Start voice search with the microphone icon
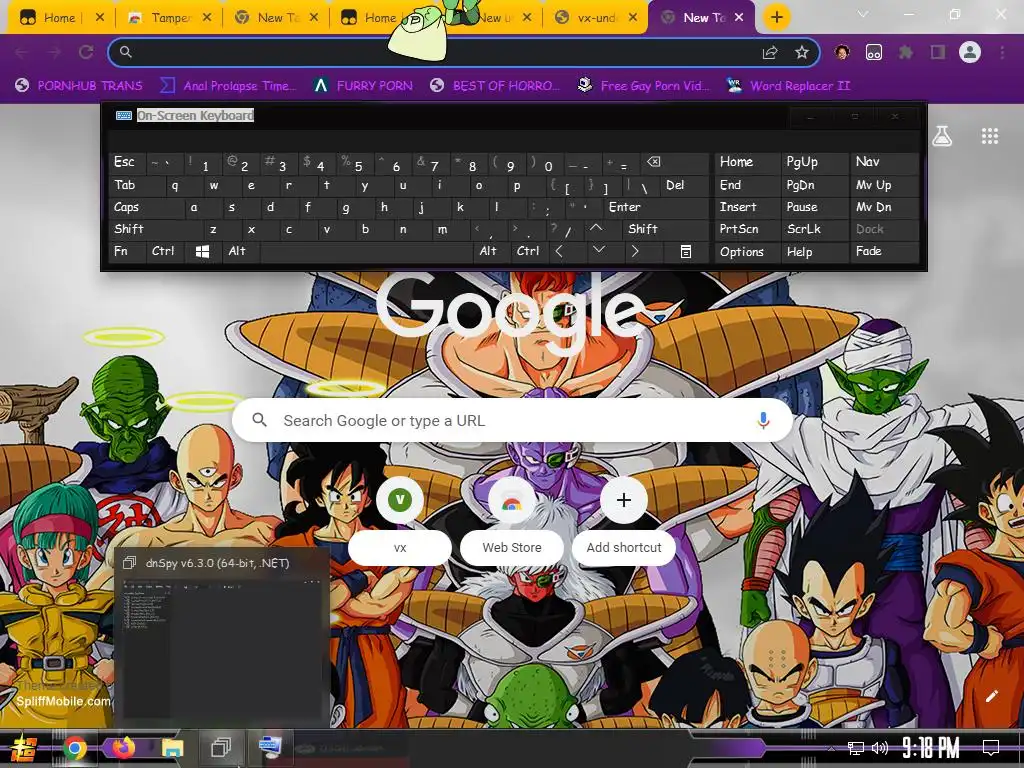This screenshot has height=768, width=1024. (763, 421)
